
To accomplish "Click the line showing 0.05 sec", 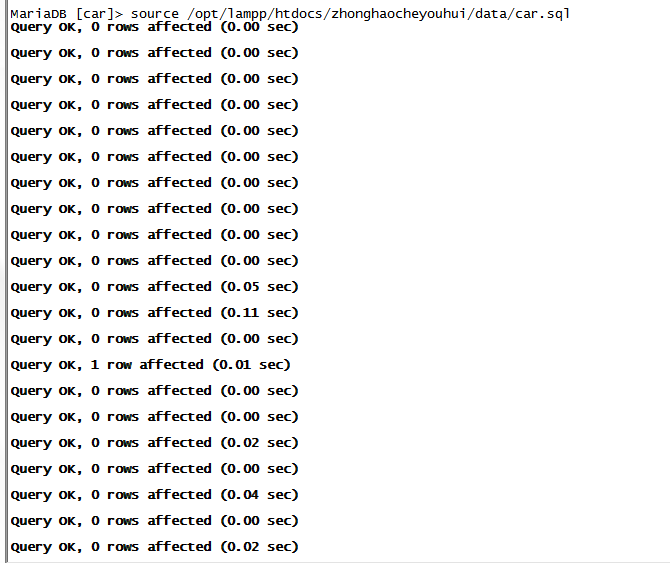I will coord(154,287).
